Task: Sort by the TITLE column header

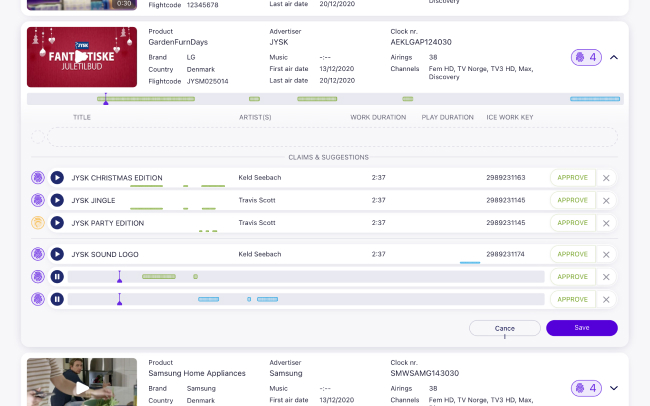Action: (x=82, y=117)
